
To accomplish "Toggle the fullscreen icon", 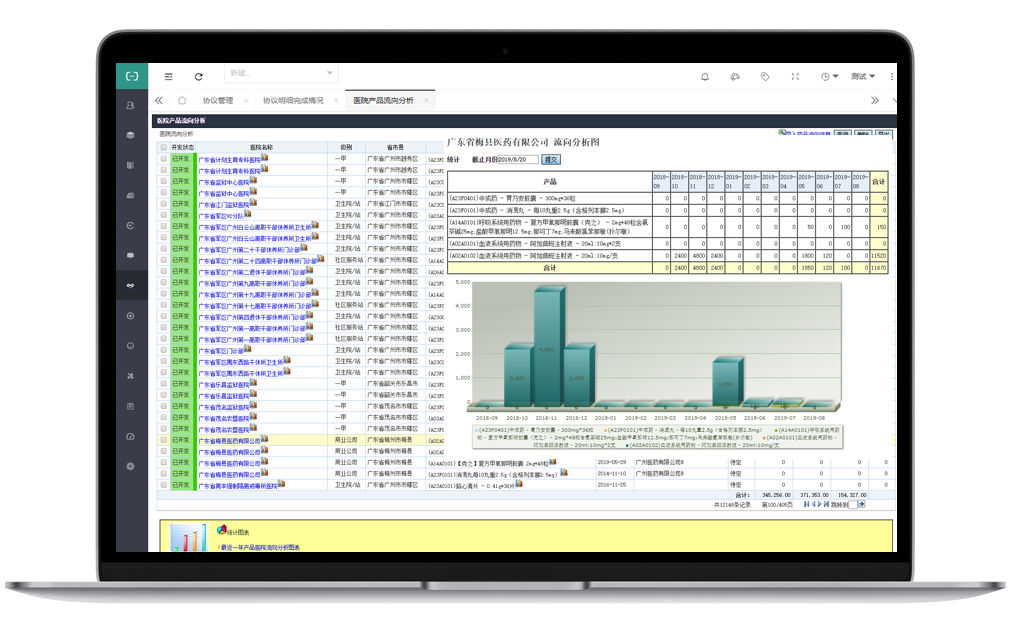I will (795, 77).
